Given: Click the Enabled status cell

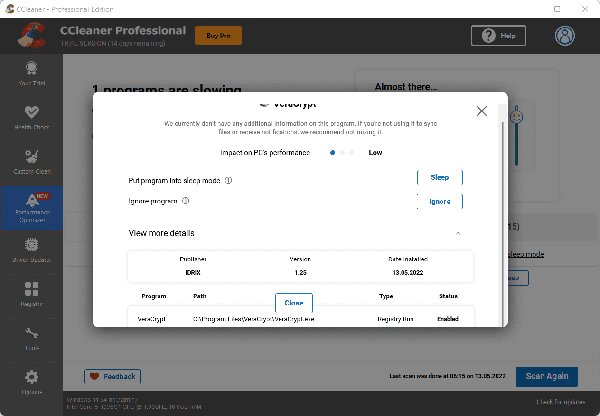Looking at the screenshot, I should coord(448,319).
